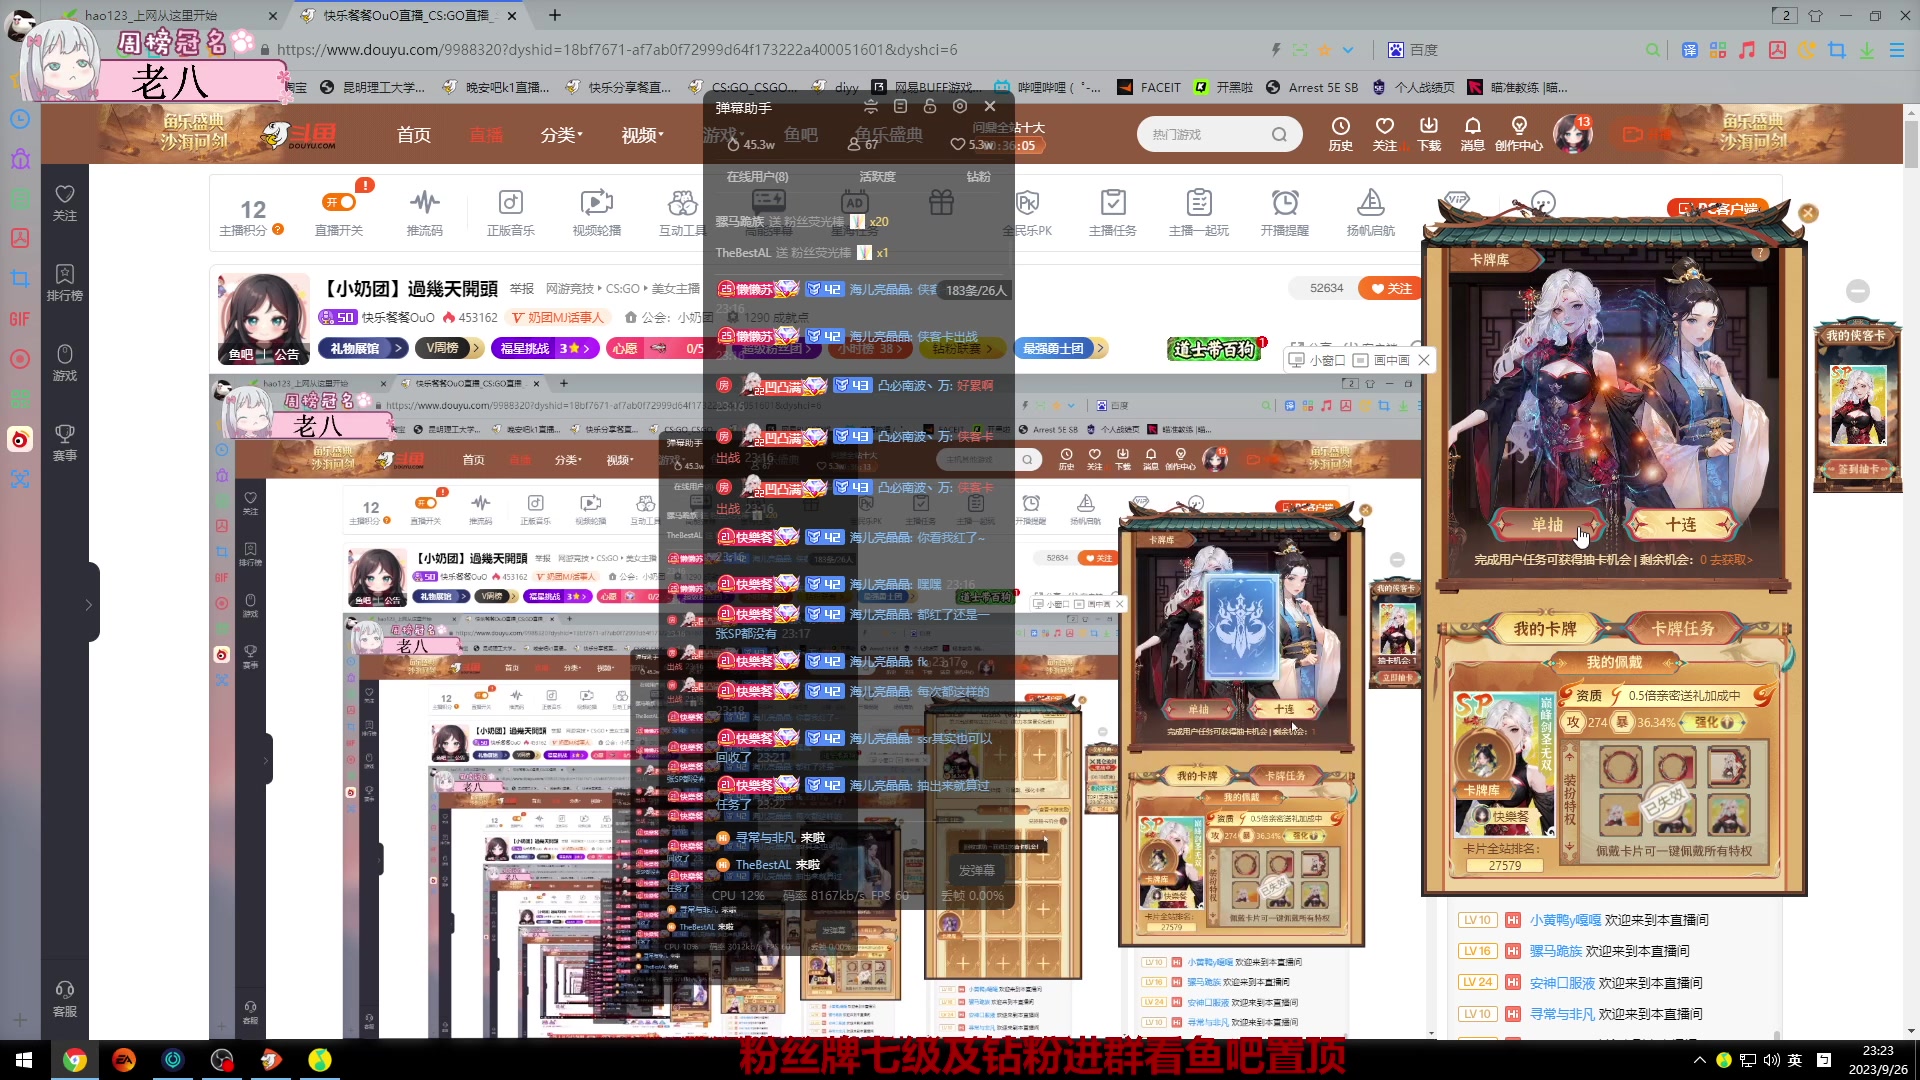Open the 扬帆启航 sailboat icon
The width and height of the screenshot is (1920, 1080).
pyautogui.click(x=1370, y=213)
